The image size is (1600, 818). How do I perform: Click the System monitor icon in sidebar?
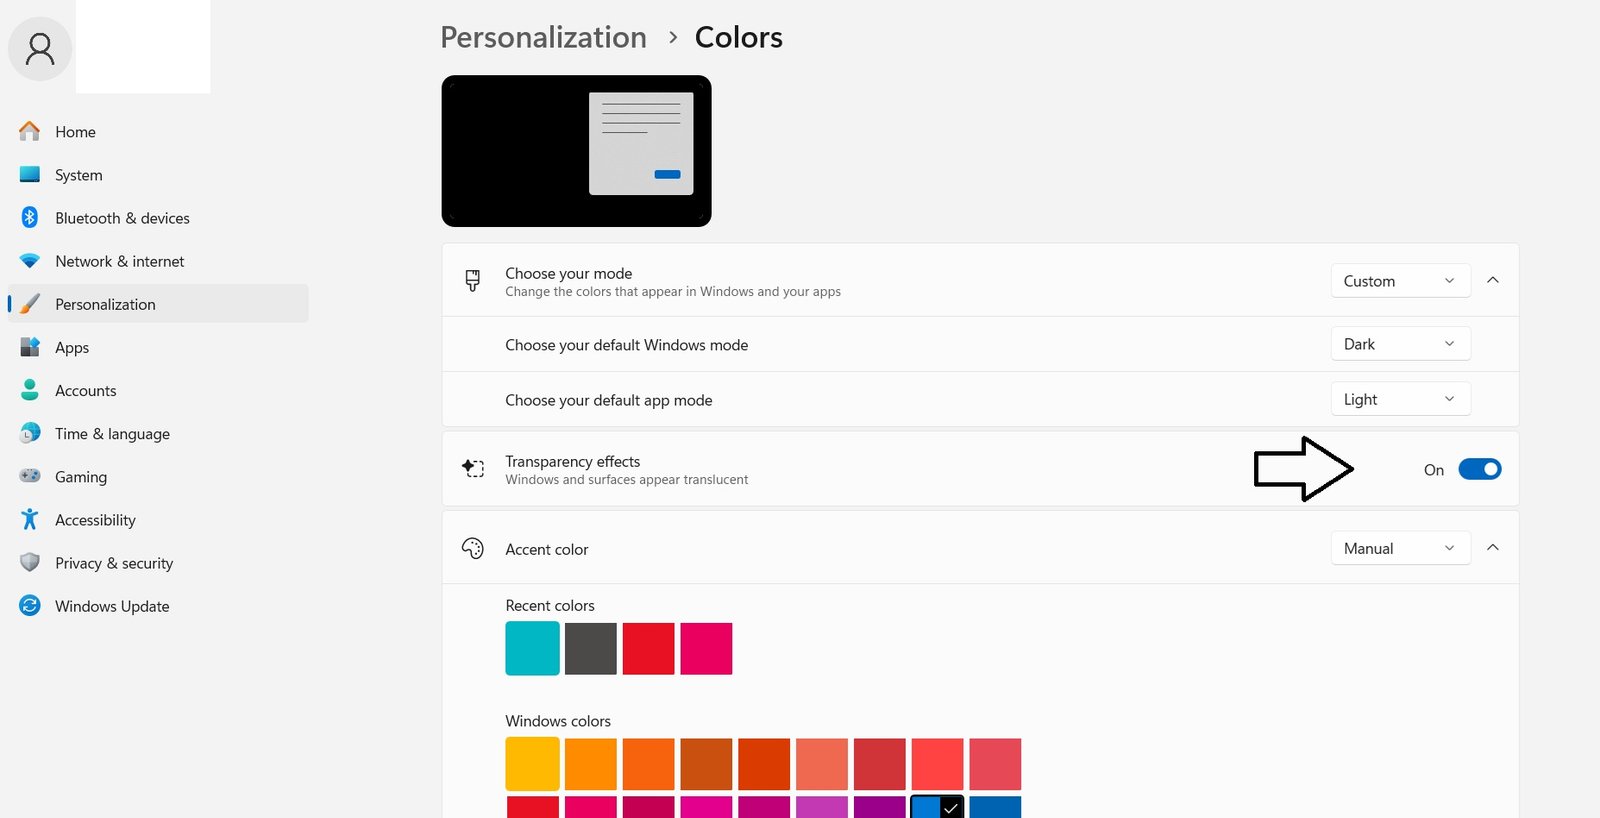click(30, 174)
